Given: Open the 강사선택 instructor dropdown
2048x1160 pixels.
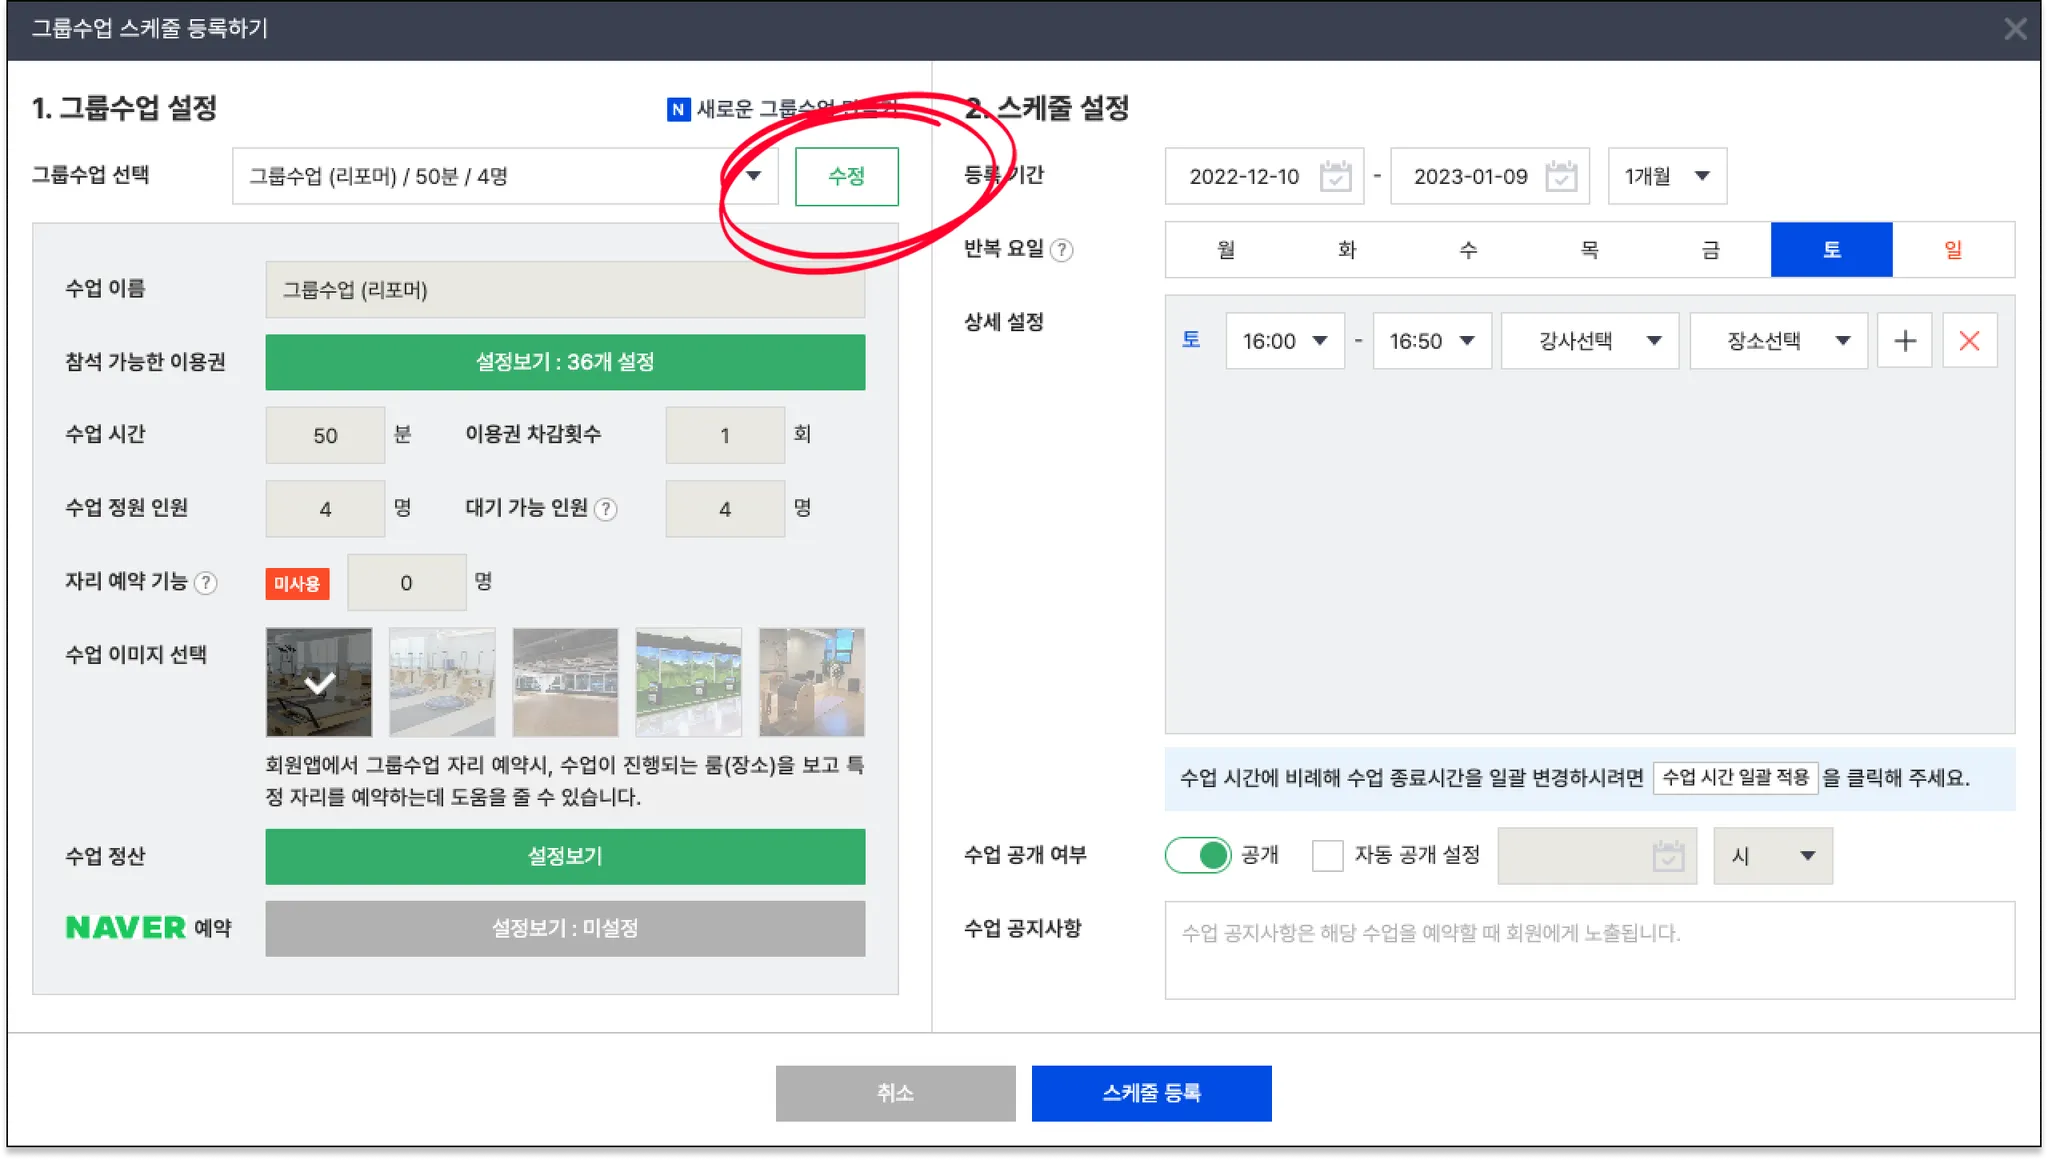Looking at the screenshot, I should click(1589, 341).
